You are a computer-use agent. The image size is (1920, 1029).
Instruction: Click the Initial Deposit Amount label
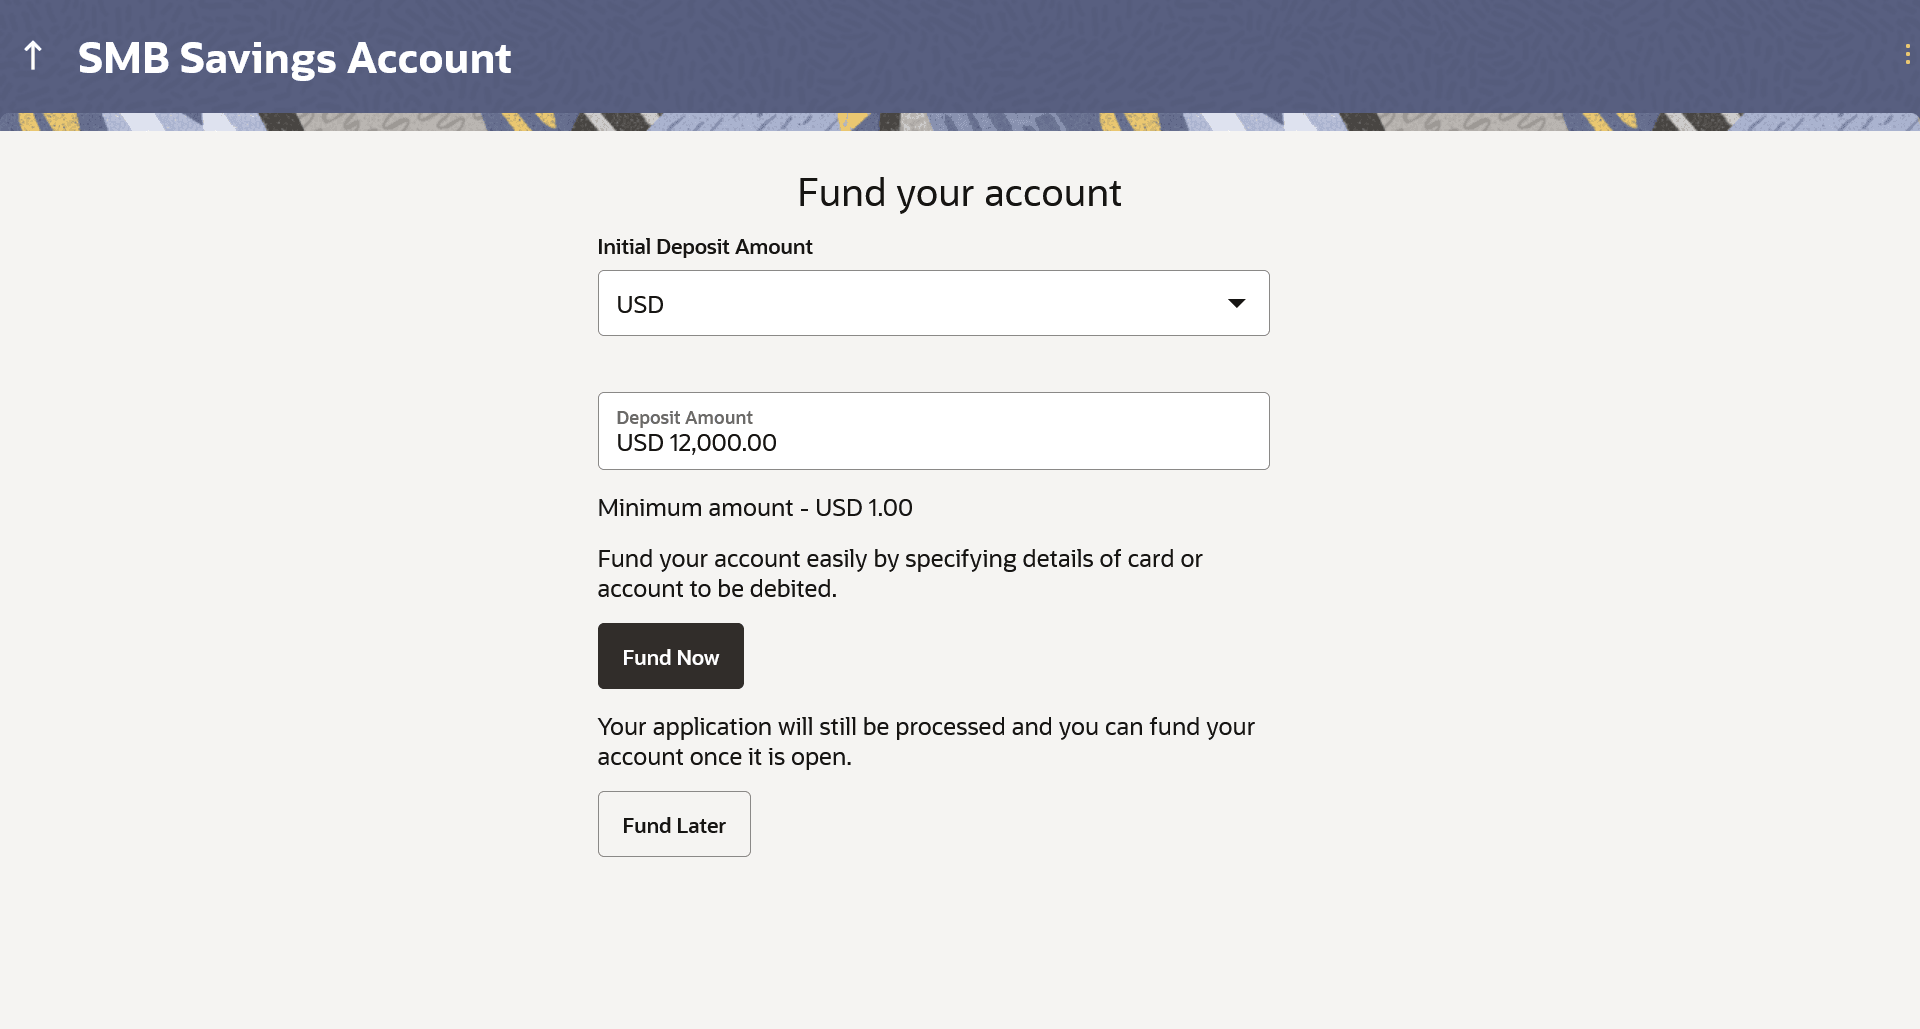704,247
